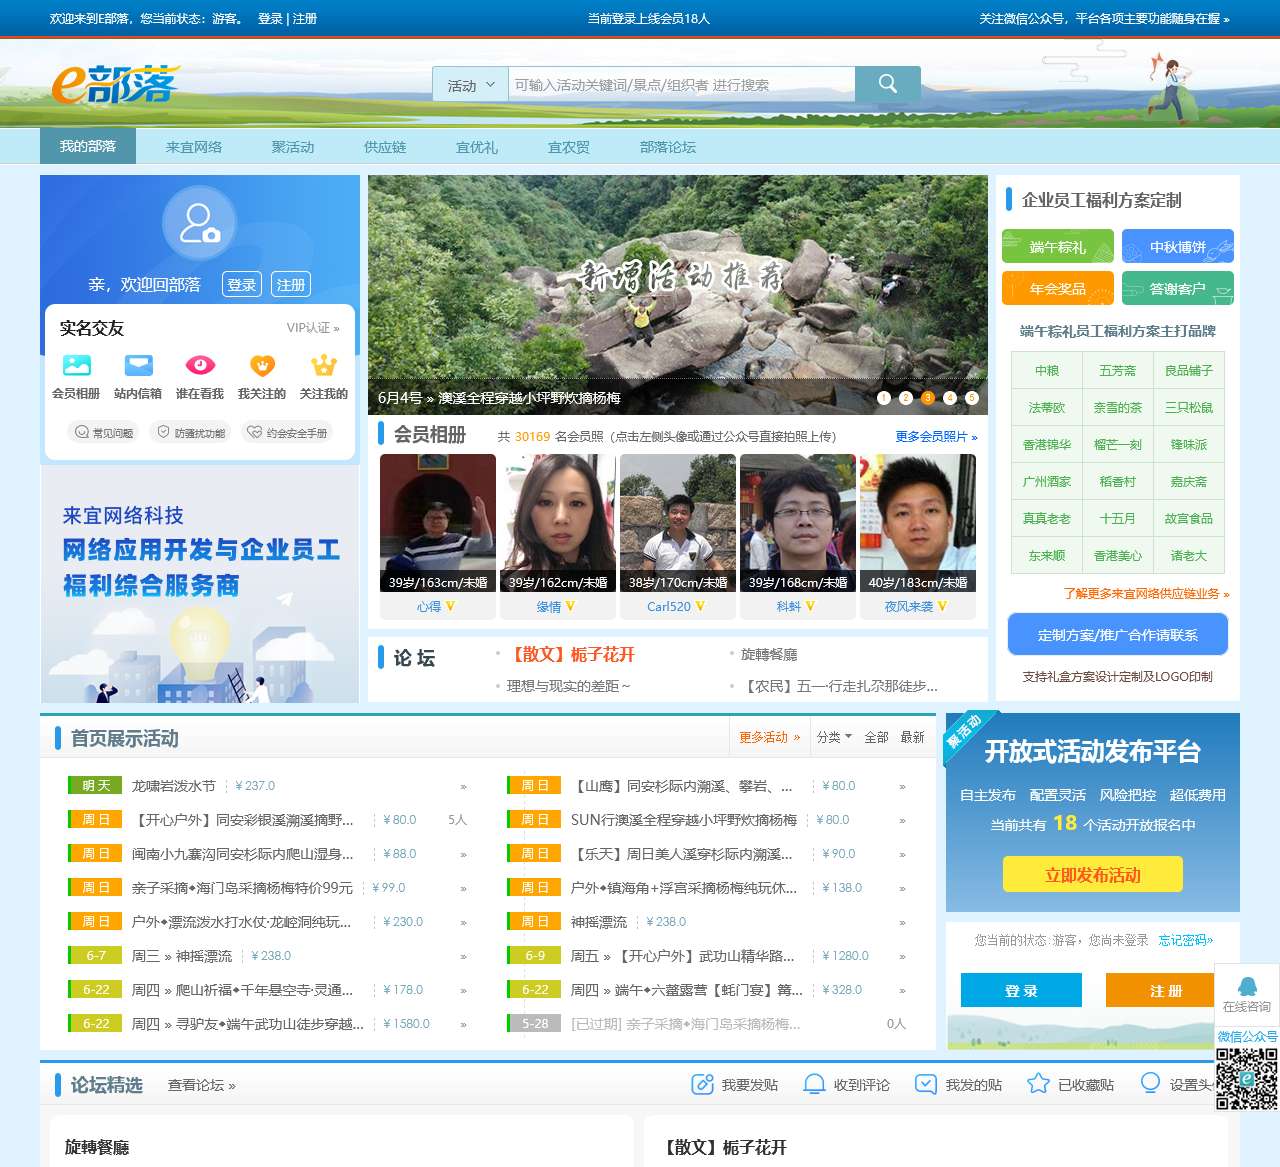
Task: Go to the 供应链 tab
Action: coord(385,147)
